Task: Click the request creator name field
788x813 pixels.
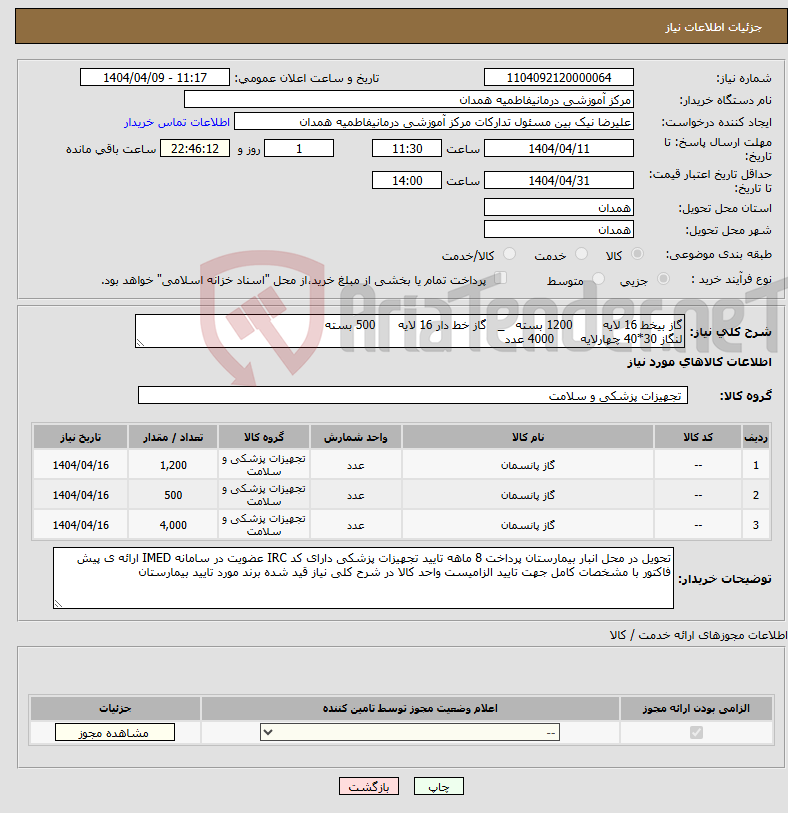Action: 433,122
